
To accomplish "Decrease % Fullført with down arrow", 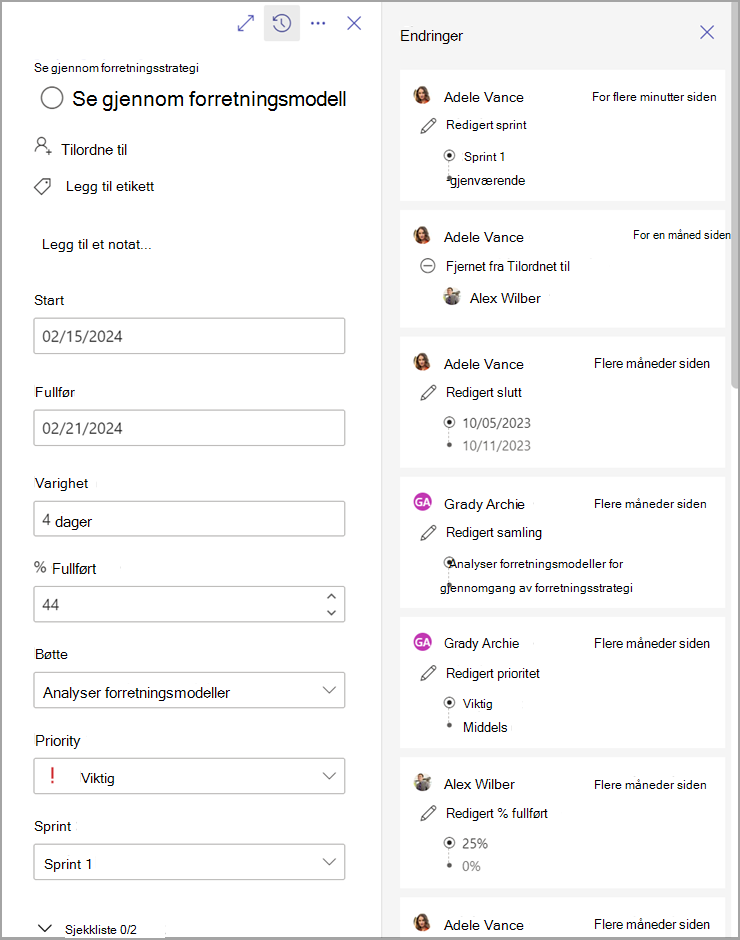I will (x=332, y=613).
